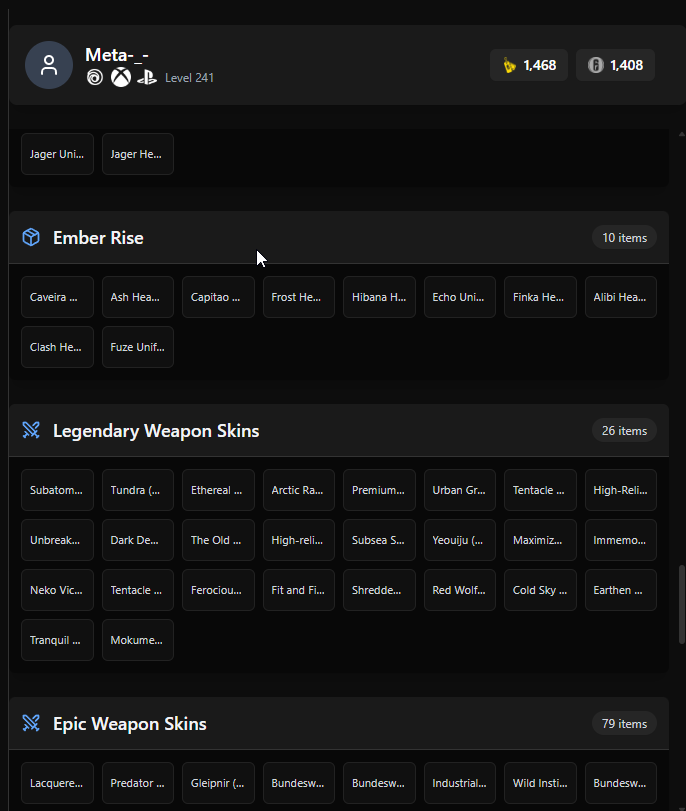Viewport: 686px width, 811px height.
Task: Expand the Epic Weapon Skins section header
Action: [x=339, y=723]
